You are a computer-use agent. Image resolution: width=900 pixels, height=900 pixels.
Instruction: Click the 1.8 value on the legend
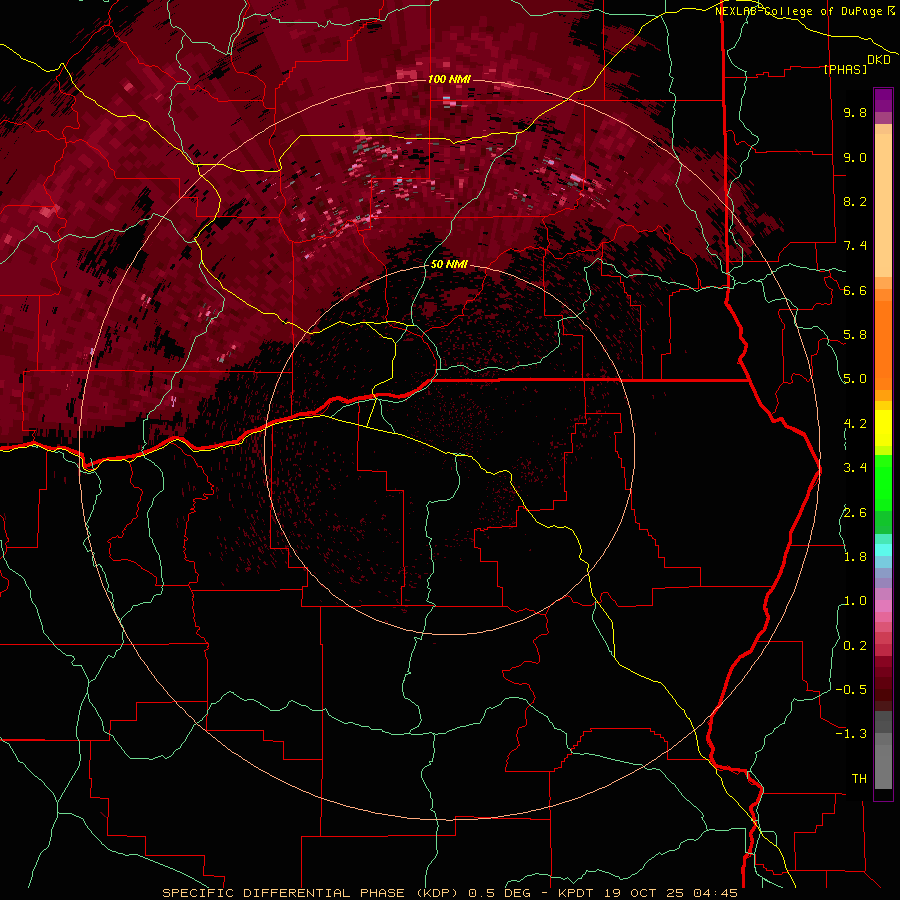[855, 557]
